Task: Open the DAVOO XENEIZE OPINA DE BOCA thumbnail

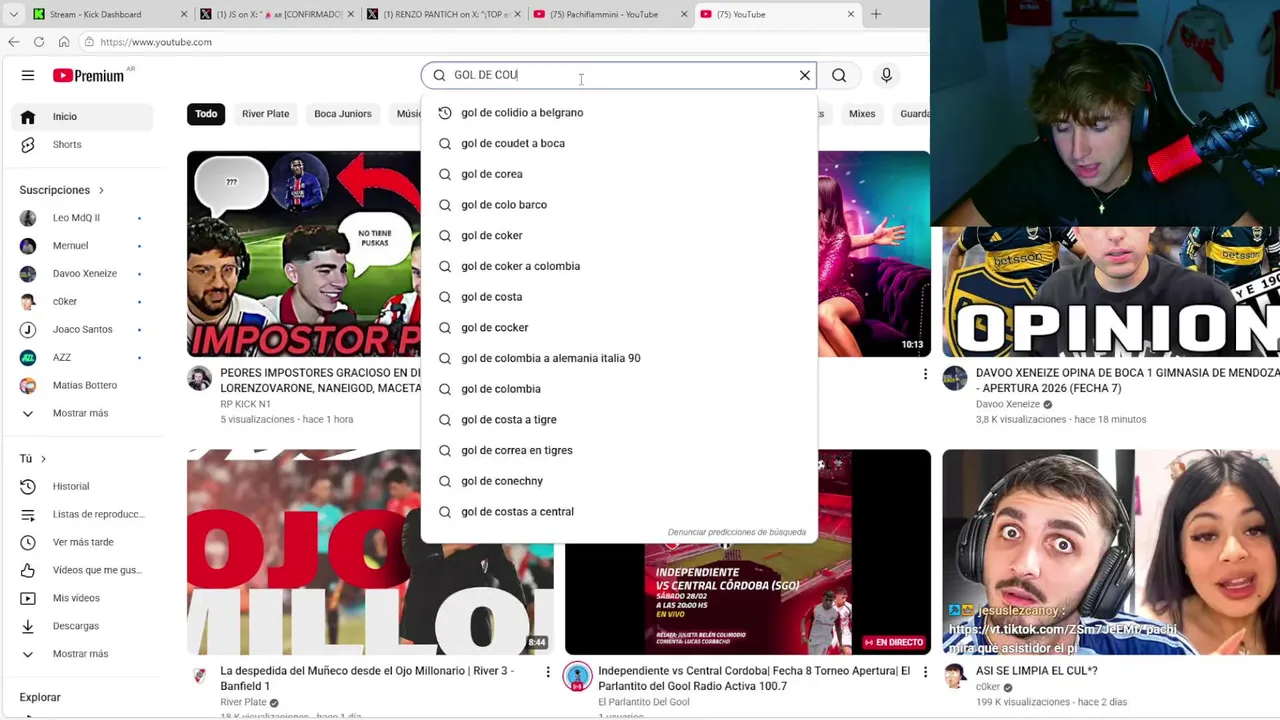Action: pos(1111,291)
